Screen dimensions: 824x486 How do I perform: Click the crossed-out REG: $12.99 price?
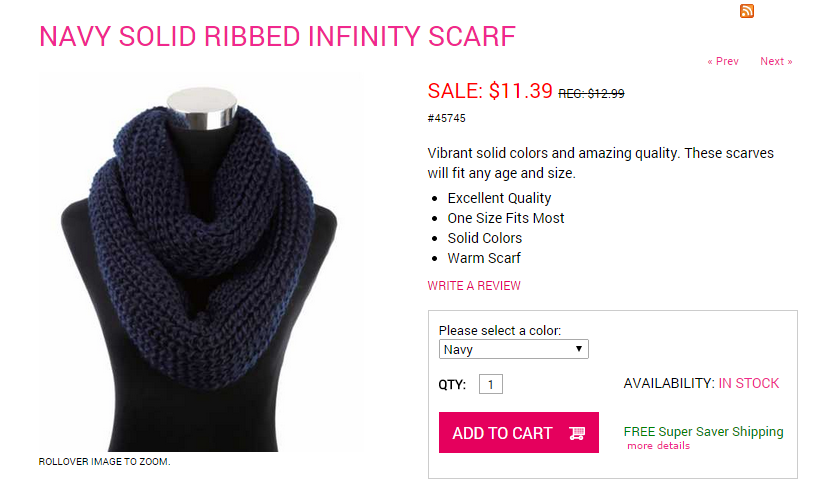tap(591, 93)
